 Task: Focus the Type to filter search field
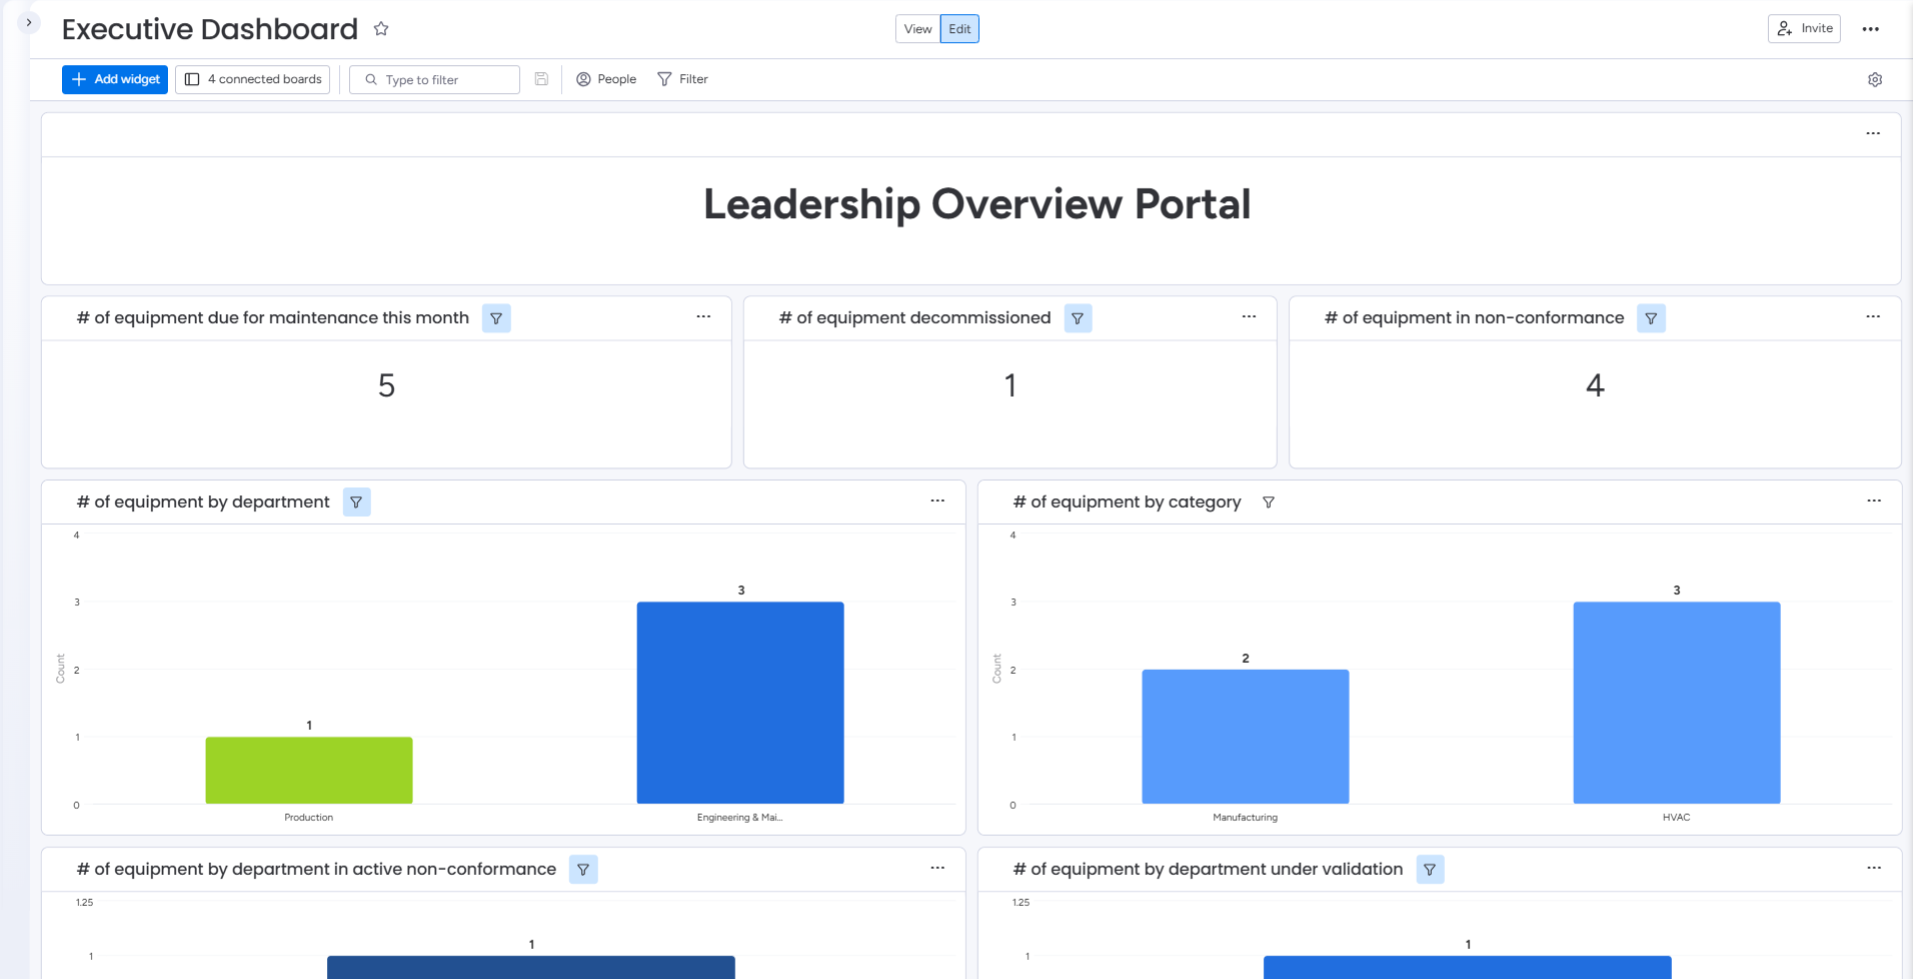435,80
